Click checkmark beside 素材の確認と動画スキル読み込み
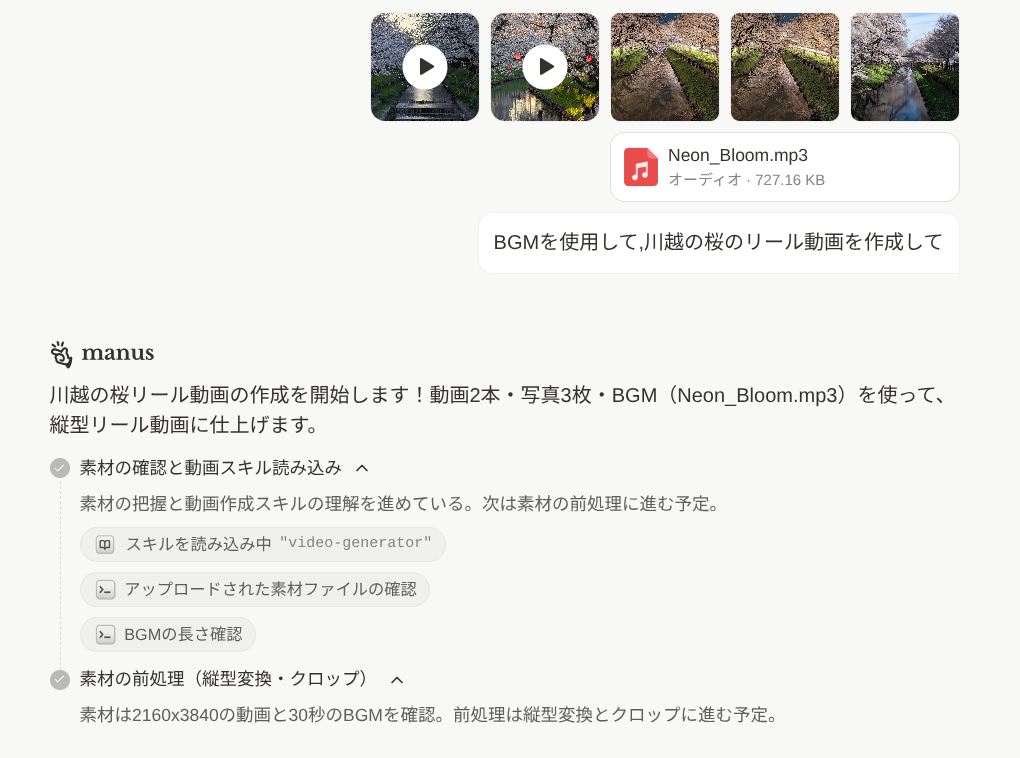 coord(60,468)
